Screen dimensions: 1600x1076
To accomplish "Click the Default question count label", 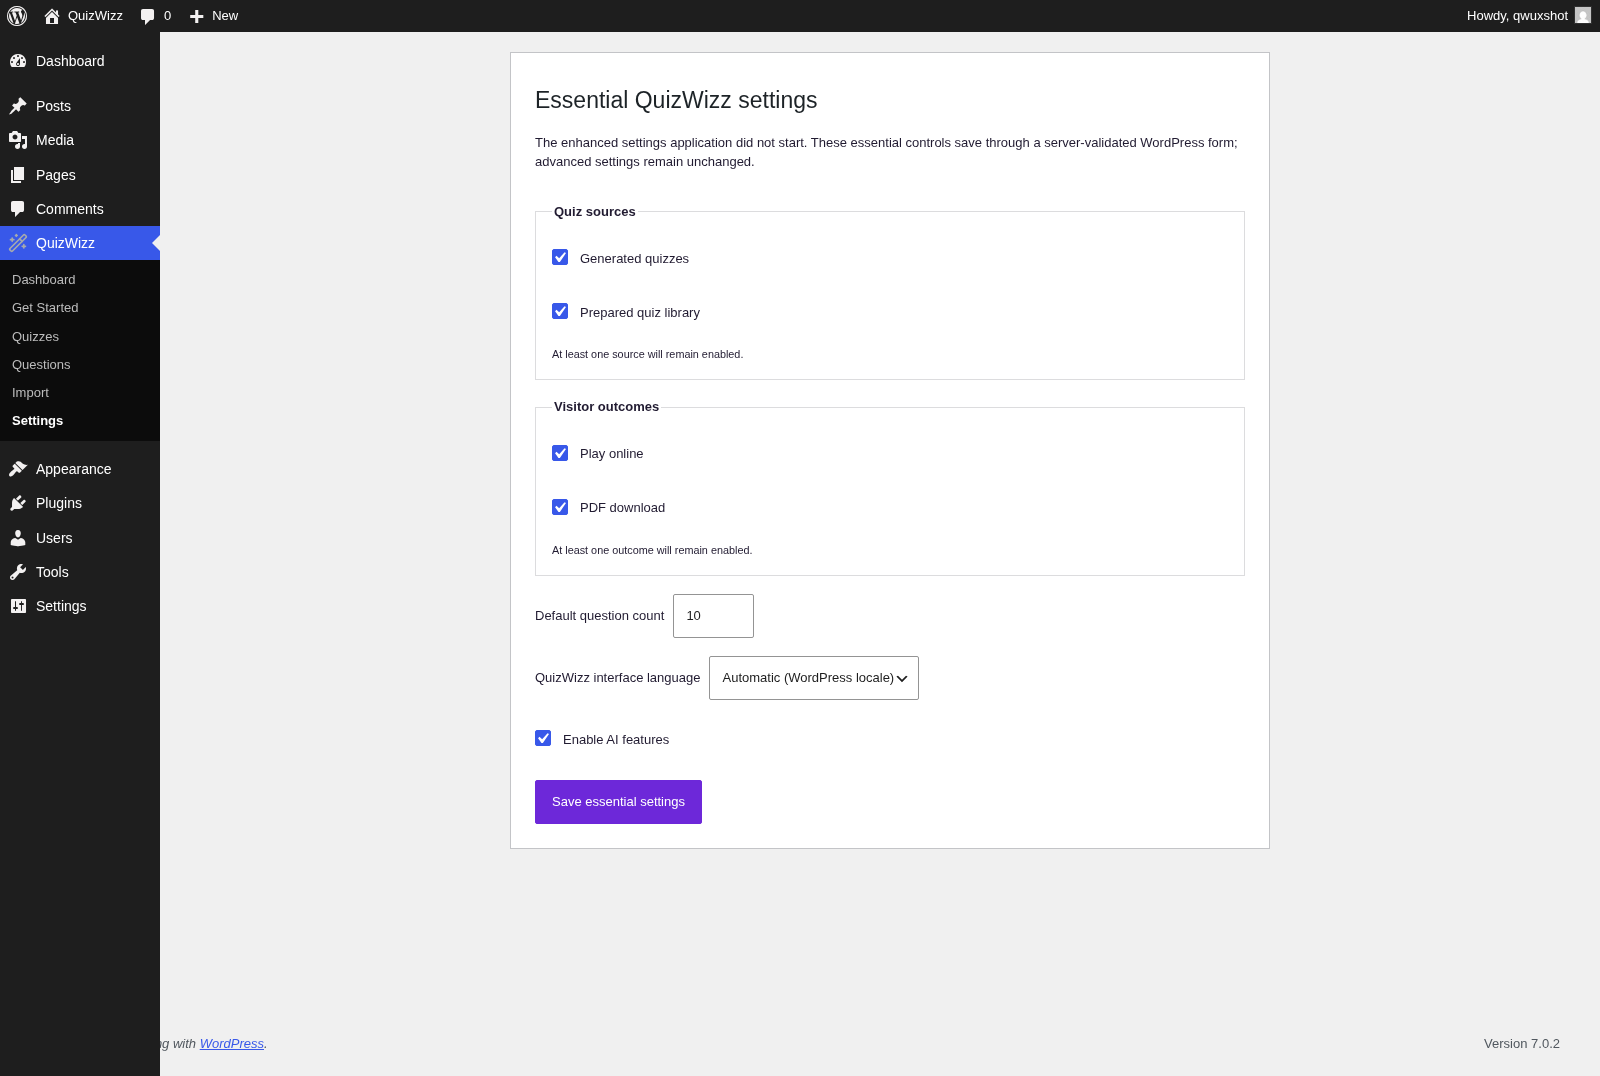I will click(x=600, y=615).
